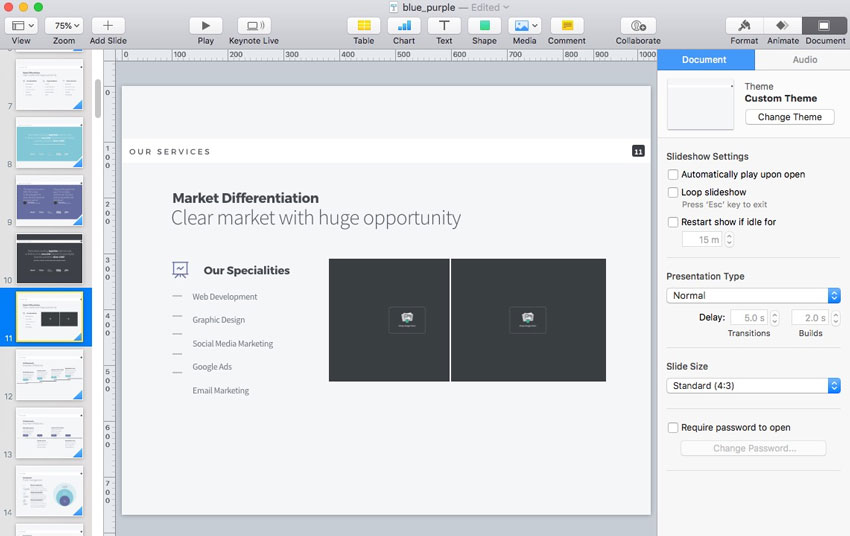Screen dimensions: 850x536
Task: Play the slideshow
Action: pos(205,25)
